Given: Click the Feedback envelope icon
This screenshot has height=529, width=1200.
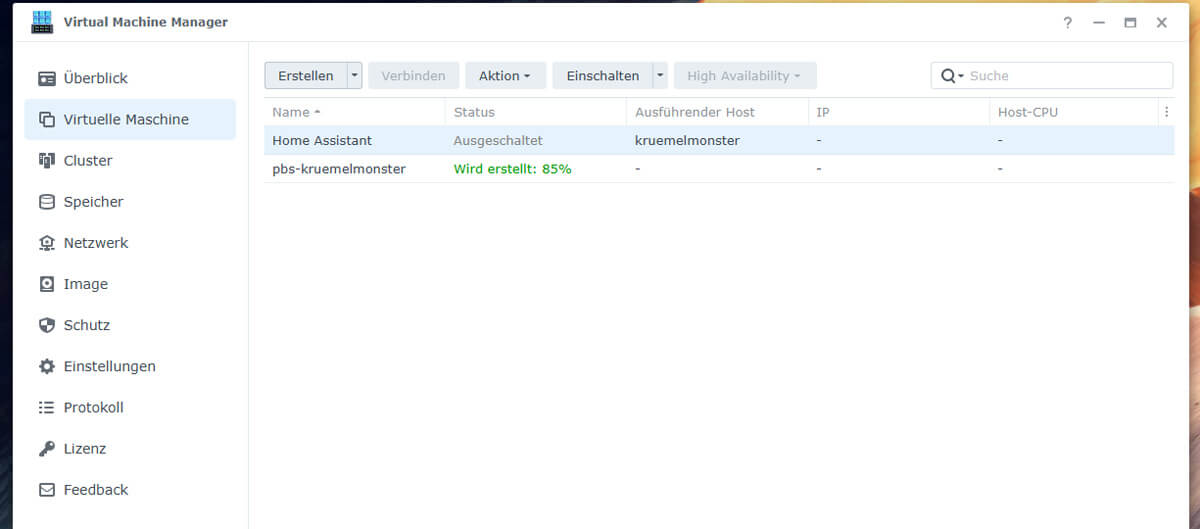Looking at the screenshot, I should tap(47, 490).
